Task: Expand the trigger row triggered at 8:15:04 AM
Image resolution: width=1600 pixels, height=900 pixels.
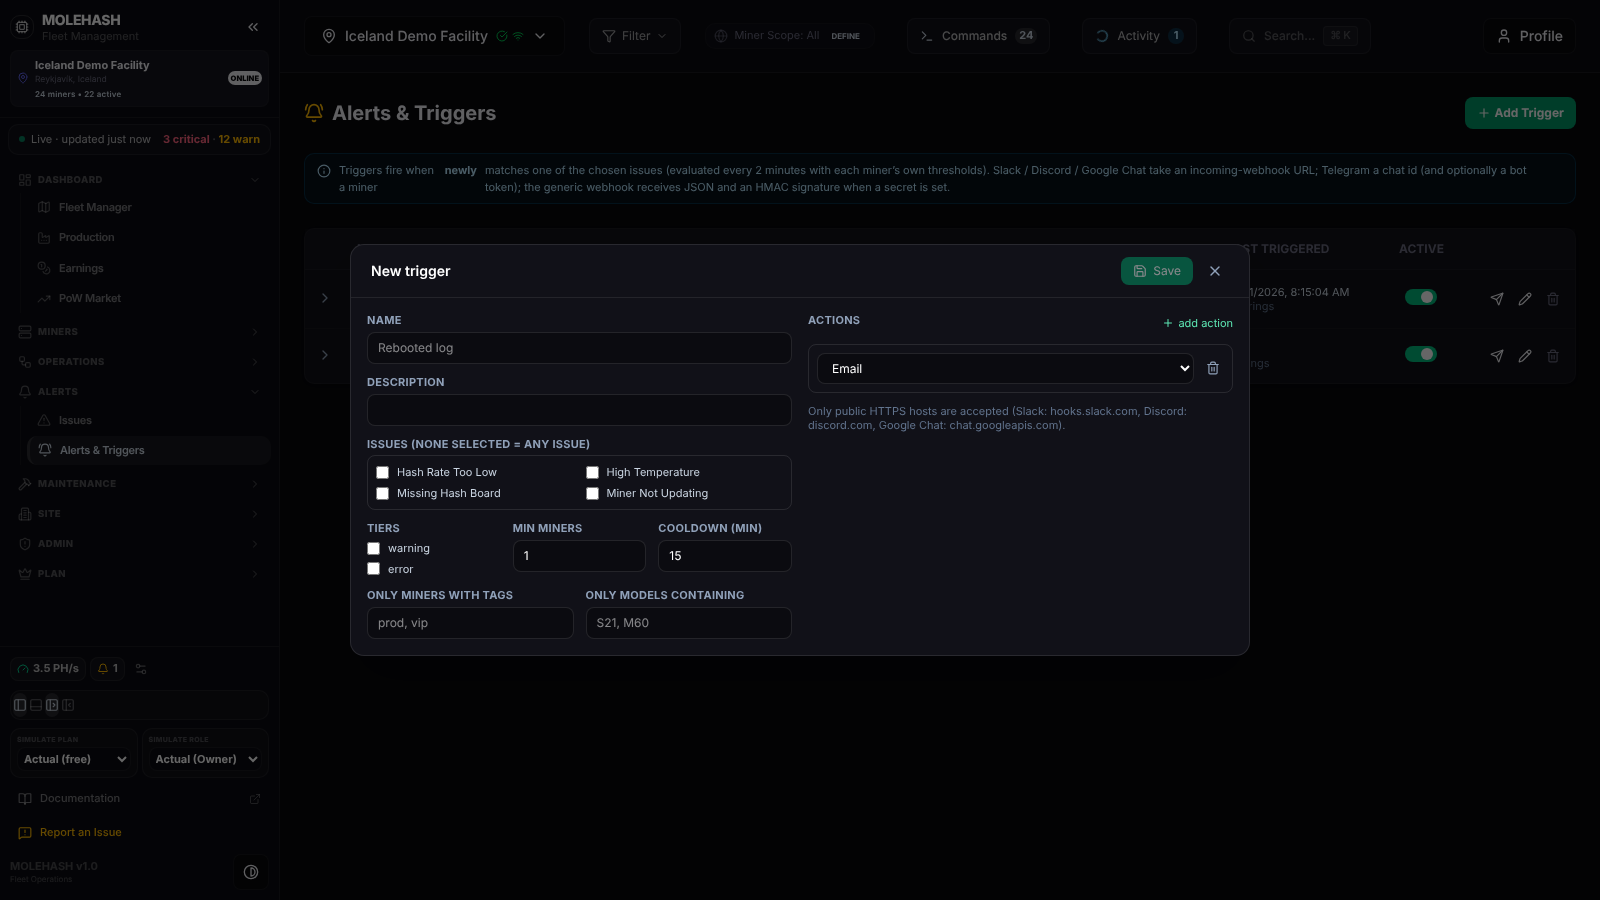Action: coord(325,298)
